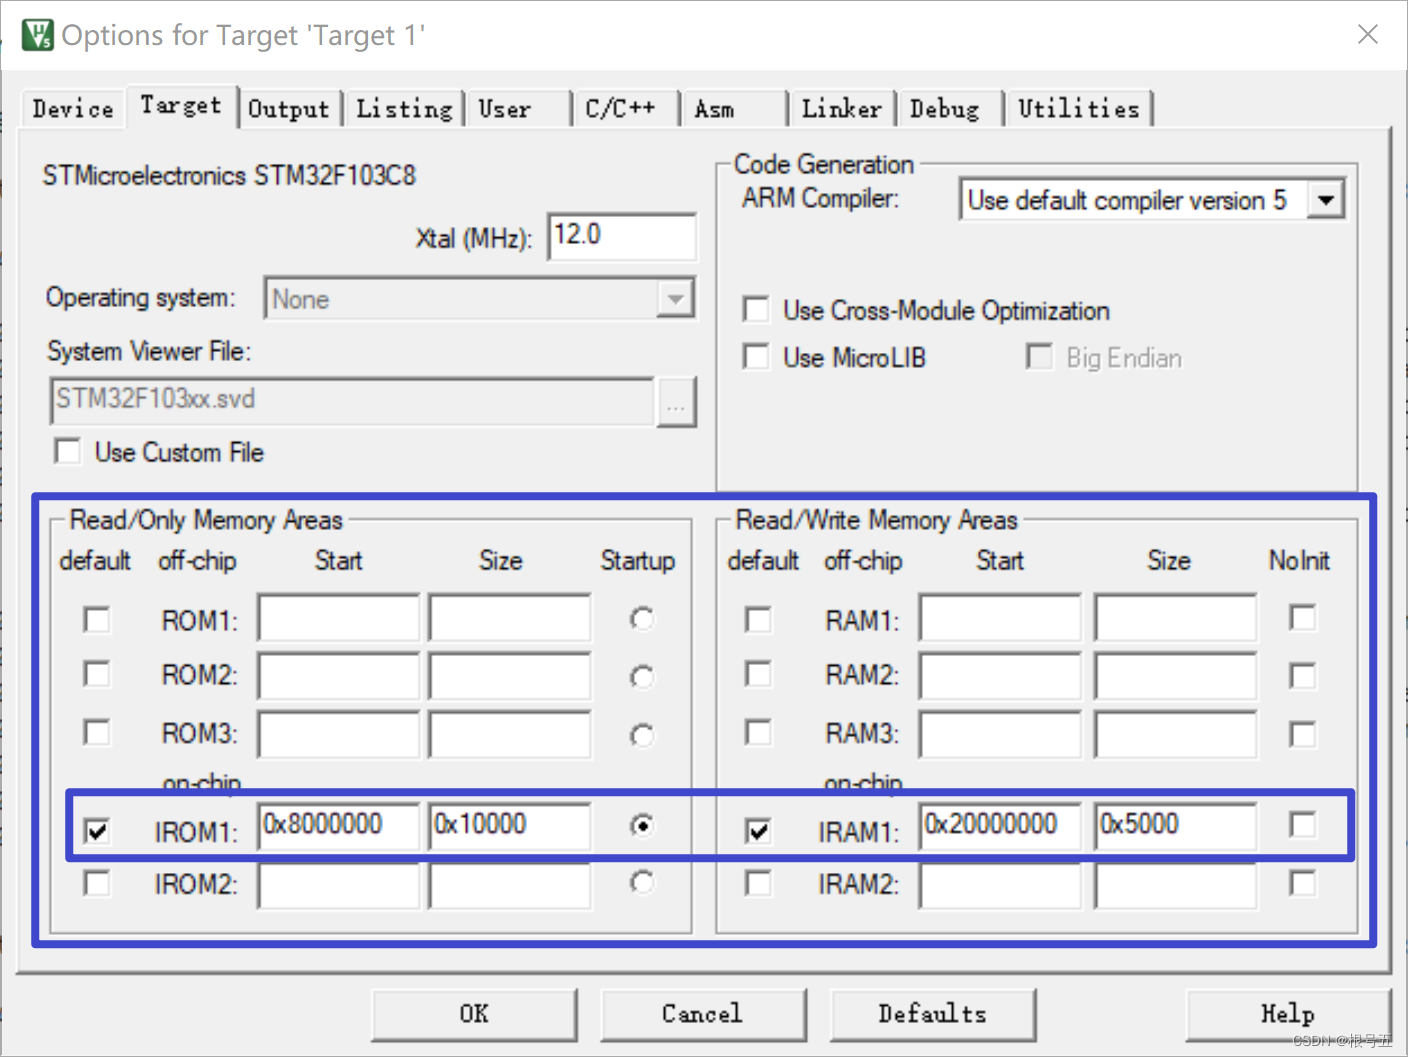Enable Use MicroLIB
The width and height of the screenshot is (1408, 1057).
[756, 357]
